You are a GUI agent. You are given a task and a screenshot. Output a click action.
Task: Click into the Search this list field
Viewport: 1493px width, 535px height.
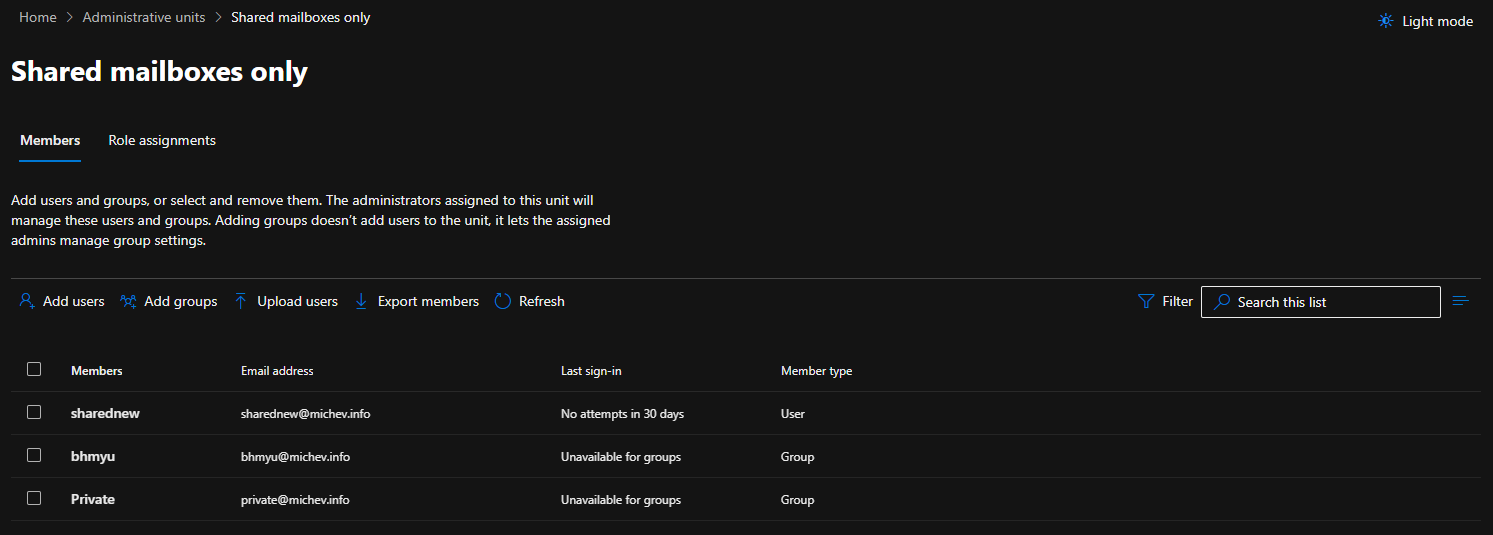(x=1332, y=302)
